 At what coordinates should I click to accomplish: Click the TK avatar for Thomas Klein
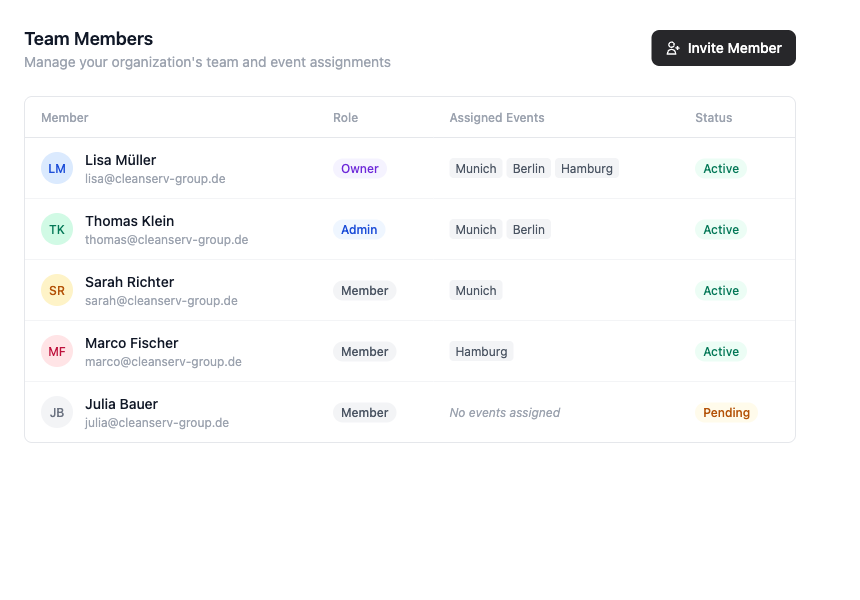pos(57,229)
